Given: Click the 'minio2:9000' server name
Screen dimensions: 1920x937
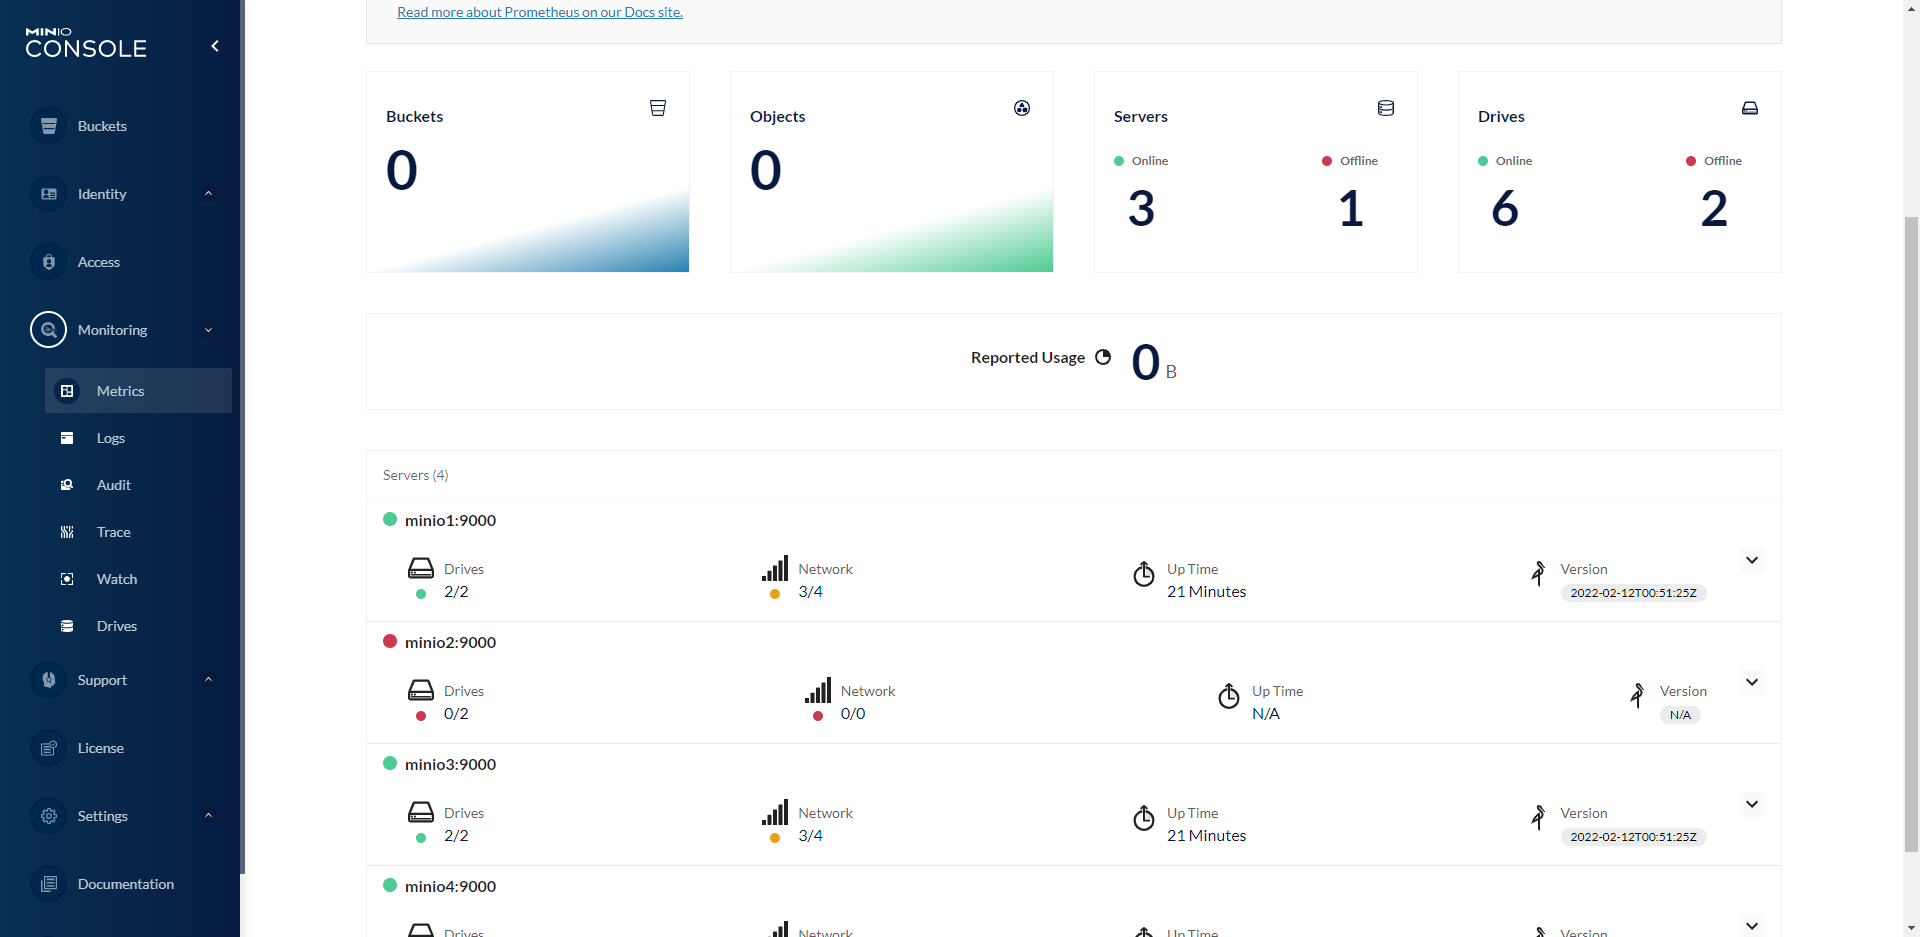Looking at the screenshot, I should tap(450, 642).
